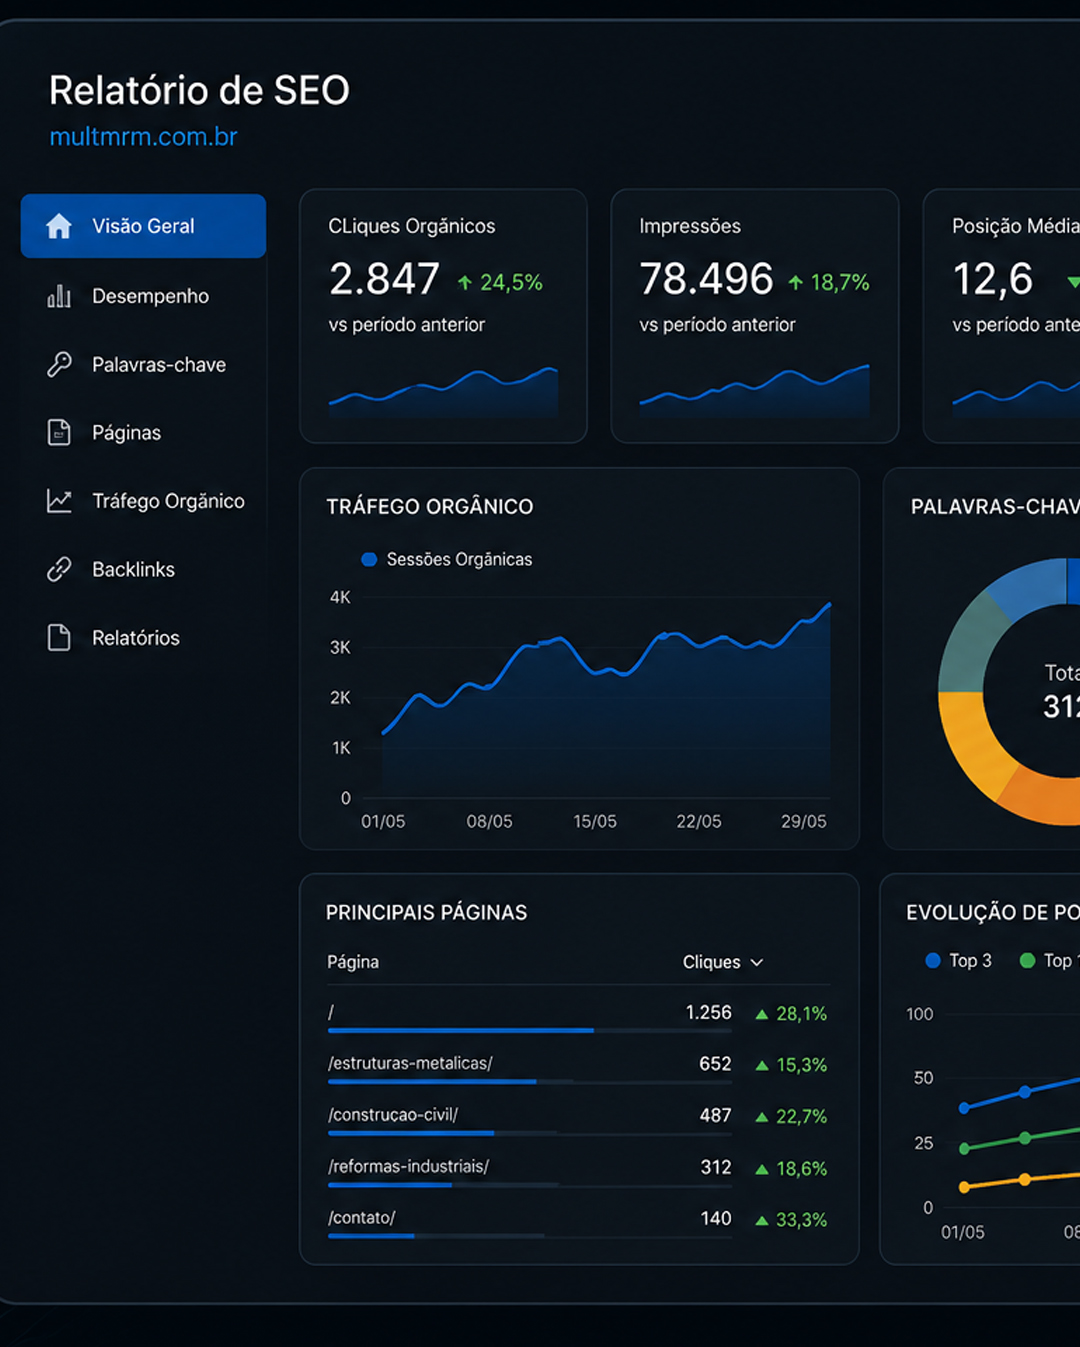
Task: Click the document icon beside Páginas
Action: pos(59,432)
